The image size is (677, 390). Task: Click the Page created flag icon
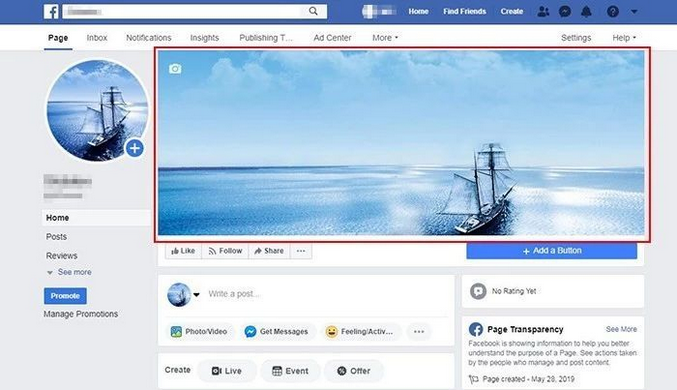(x=474, y=379)
